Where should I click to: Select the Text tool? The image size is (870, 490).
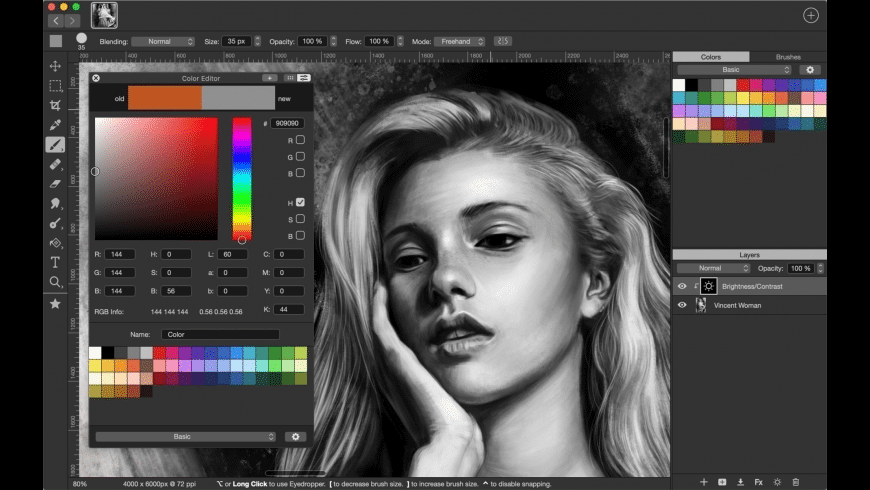(x=56, y=262)
